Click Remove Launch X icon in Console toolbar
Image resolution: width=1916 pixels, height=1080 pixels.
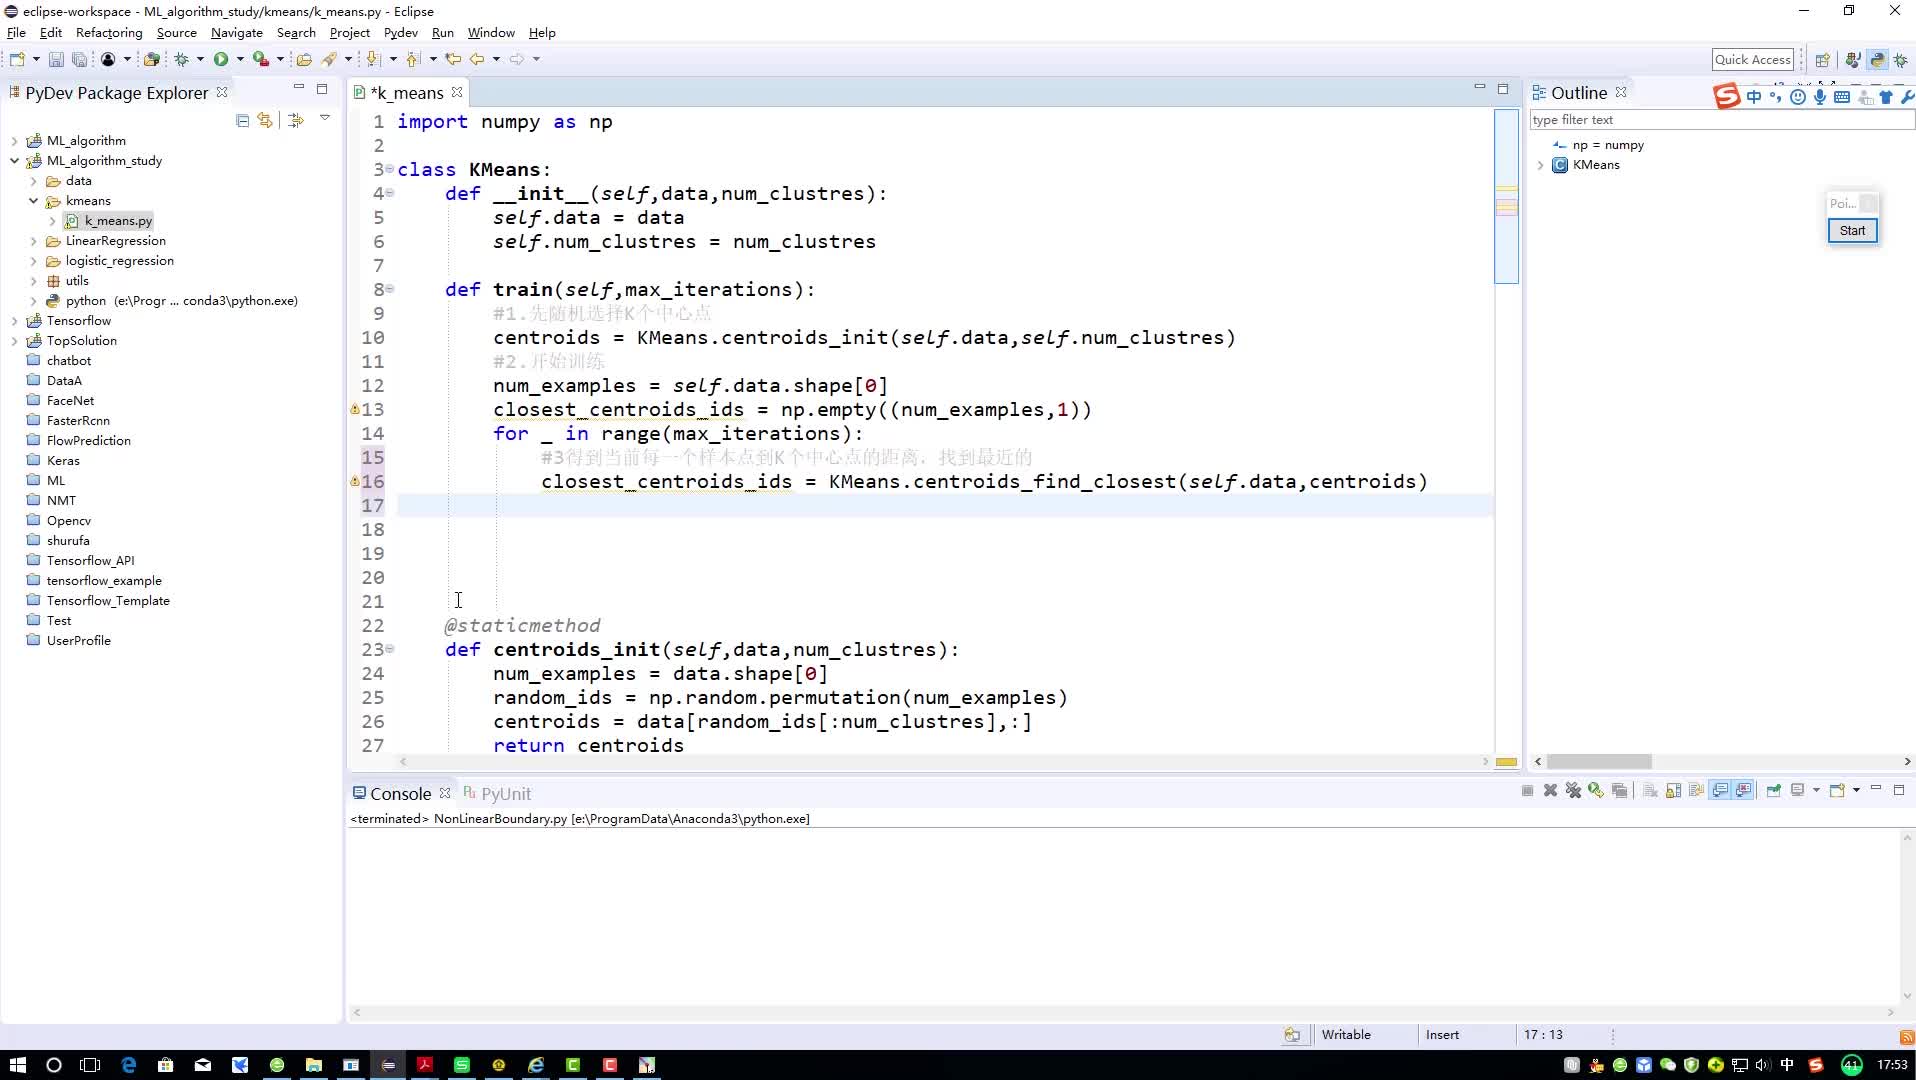click(1550, 791)
